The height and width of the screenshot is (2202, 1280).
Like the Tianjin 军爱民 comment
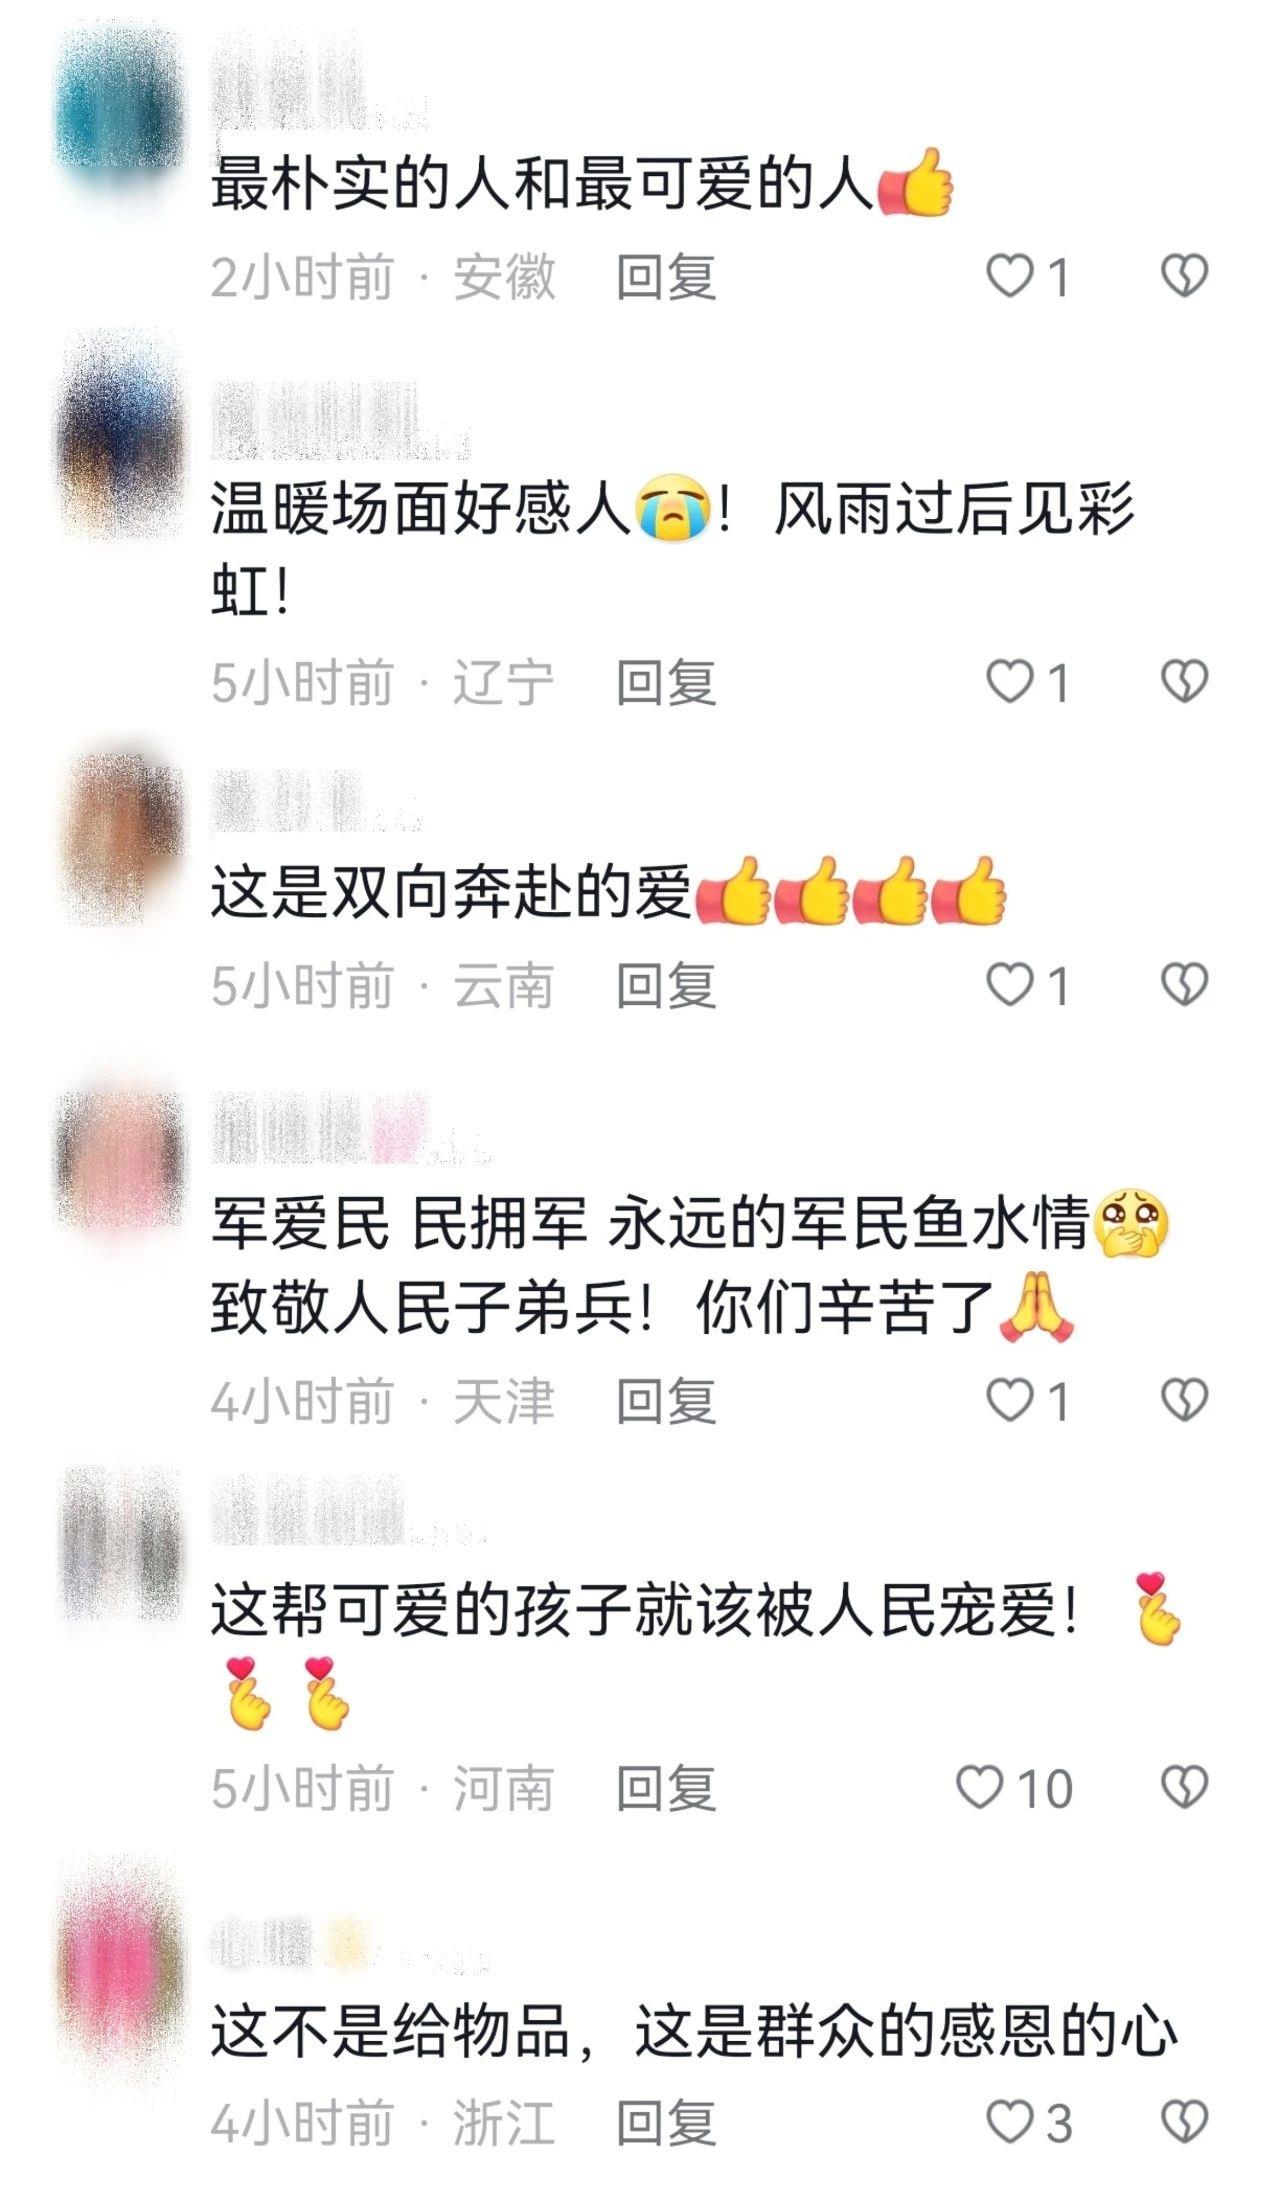click(1009, 1400)
